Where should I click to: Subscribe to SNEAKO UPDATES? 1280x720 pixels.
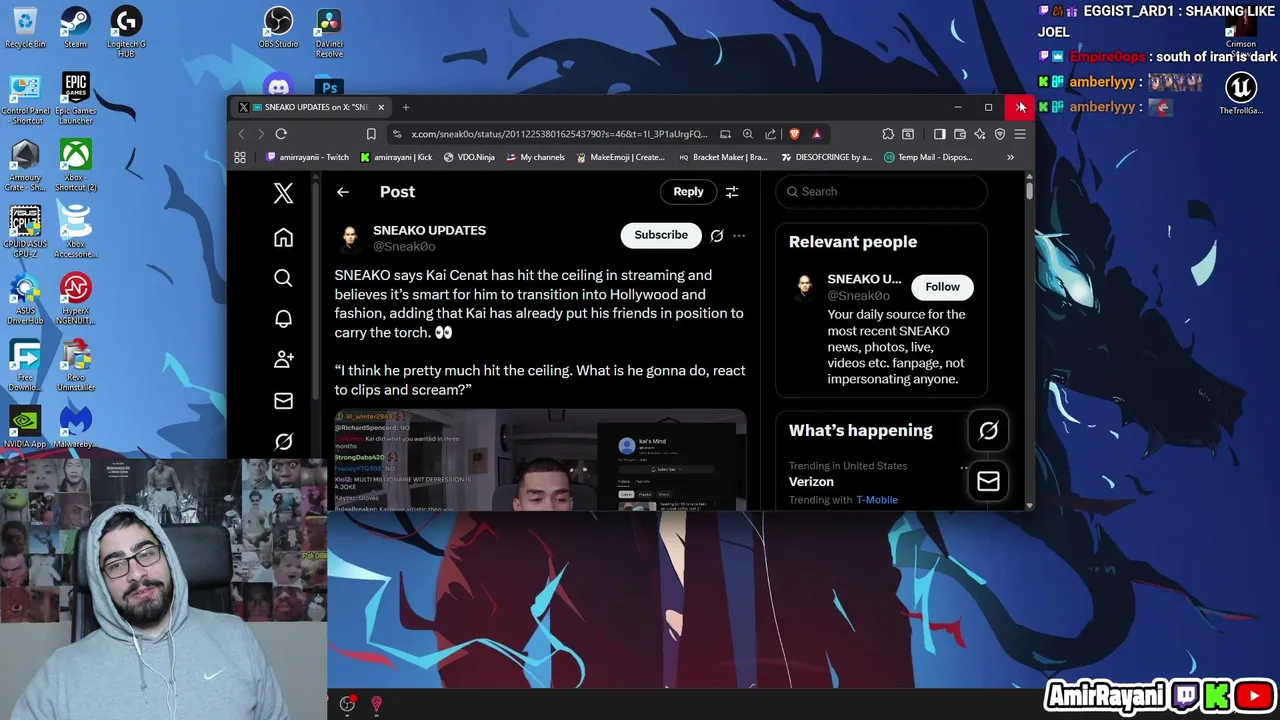click(661, 235)
